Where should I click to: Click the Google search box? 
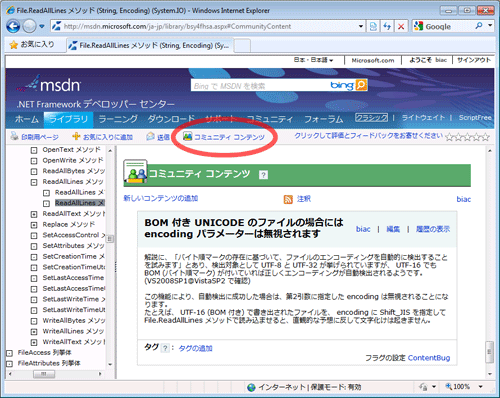click(x=448, y=26)
